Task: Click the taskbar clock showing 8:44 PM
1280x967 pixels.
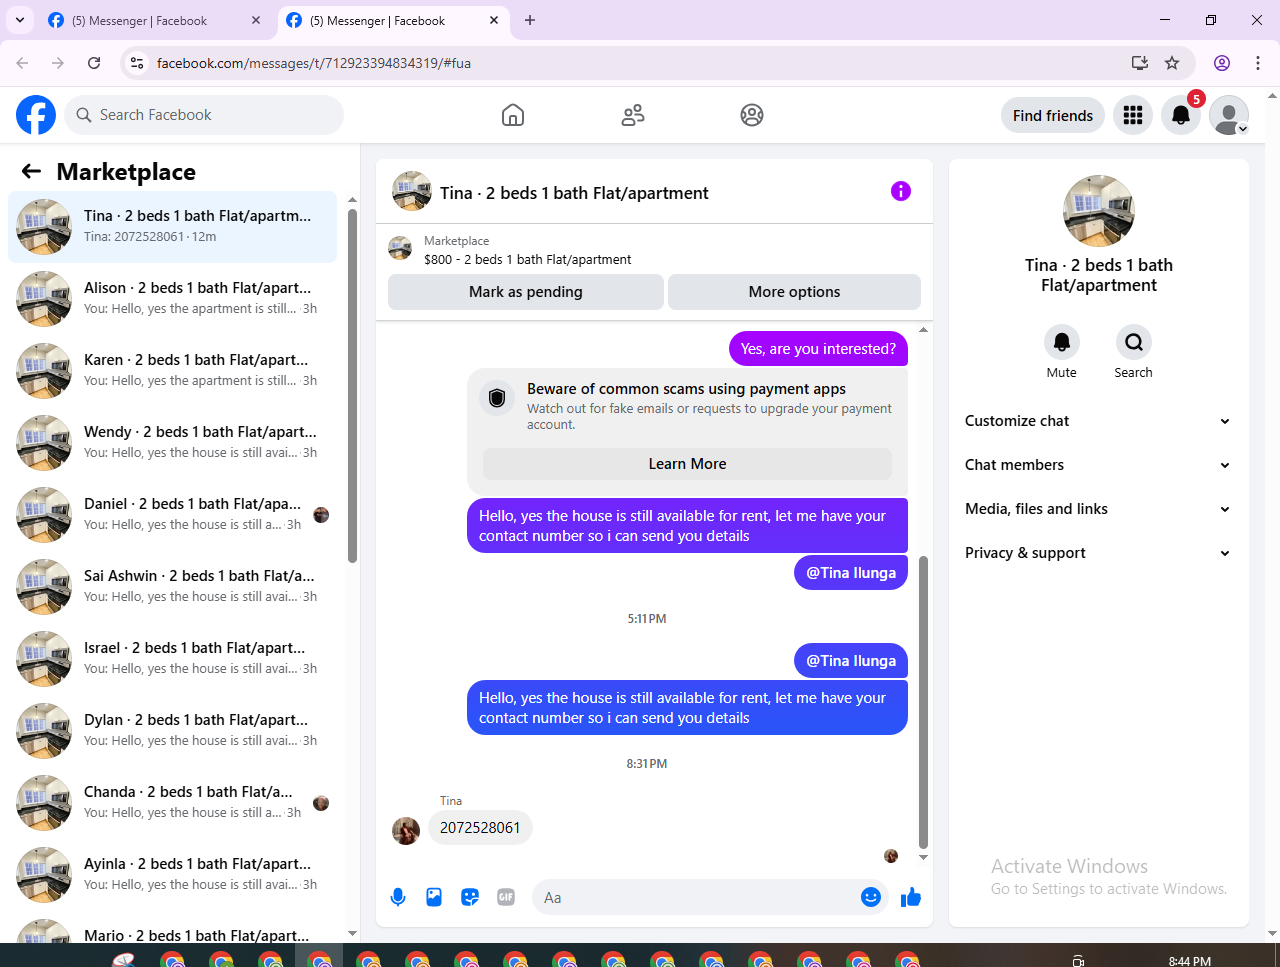Action: pos(1190,961)
